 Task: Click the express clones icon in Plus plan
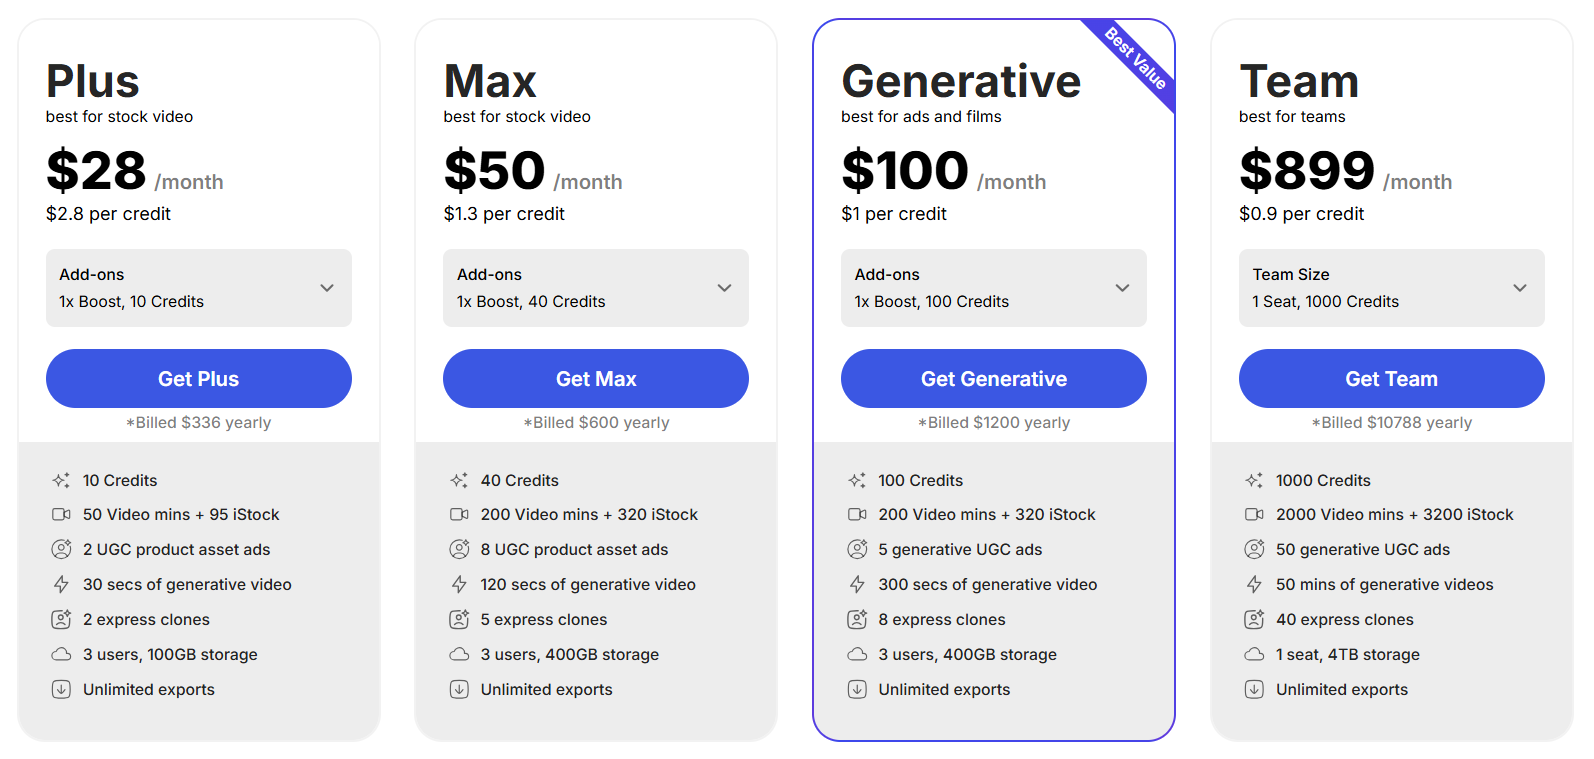coord(61,620)
